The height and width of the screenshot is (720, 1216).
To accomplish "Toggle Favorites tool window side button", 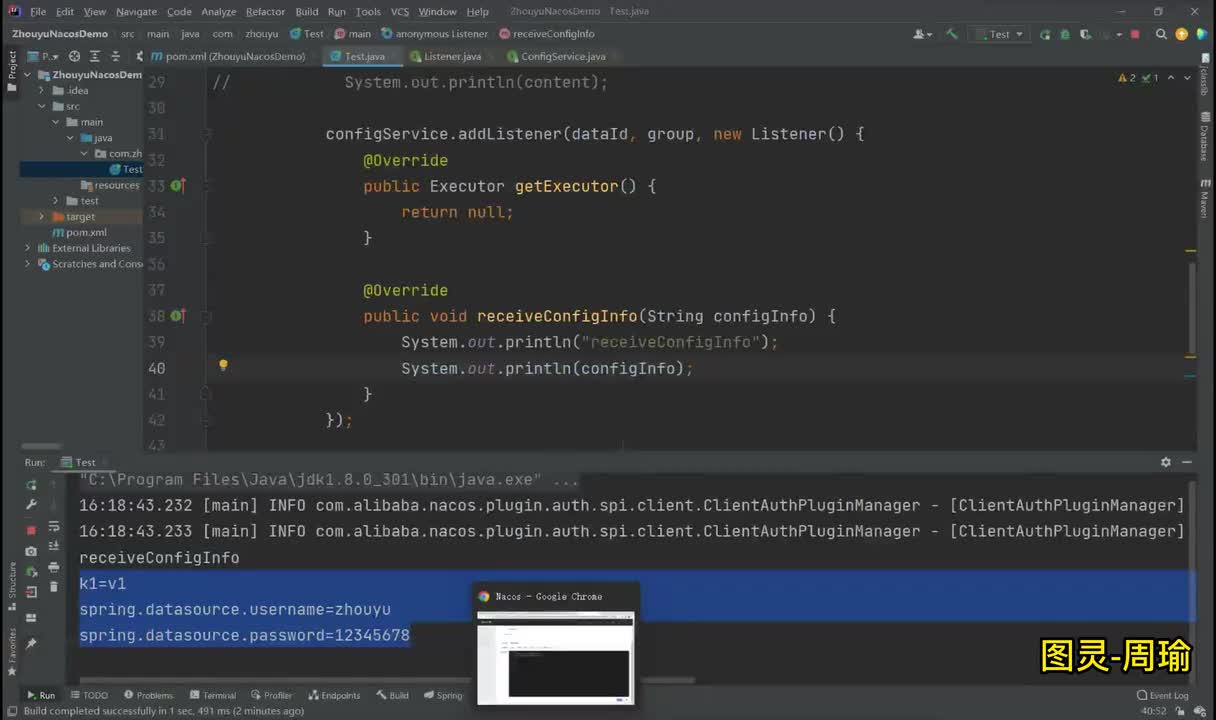I will 12,651.
